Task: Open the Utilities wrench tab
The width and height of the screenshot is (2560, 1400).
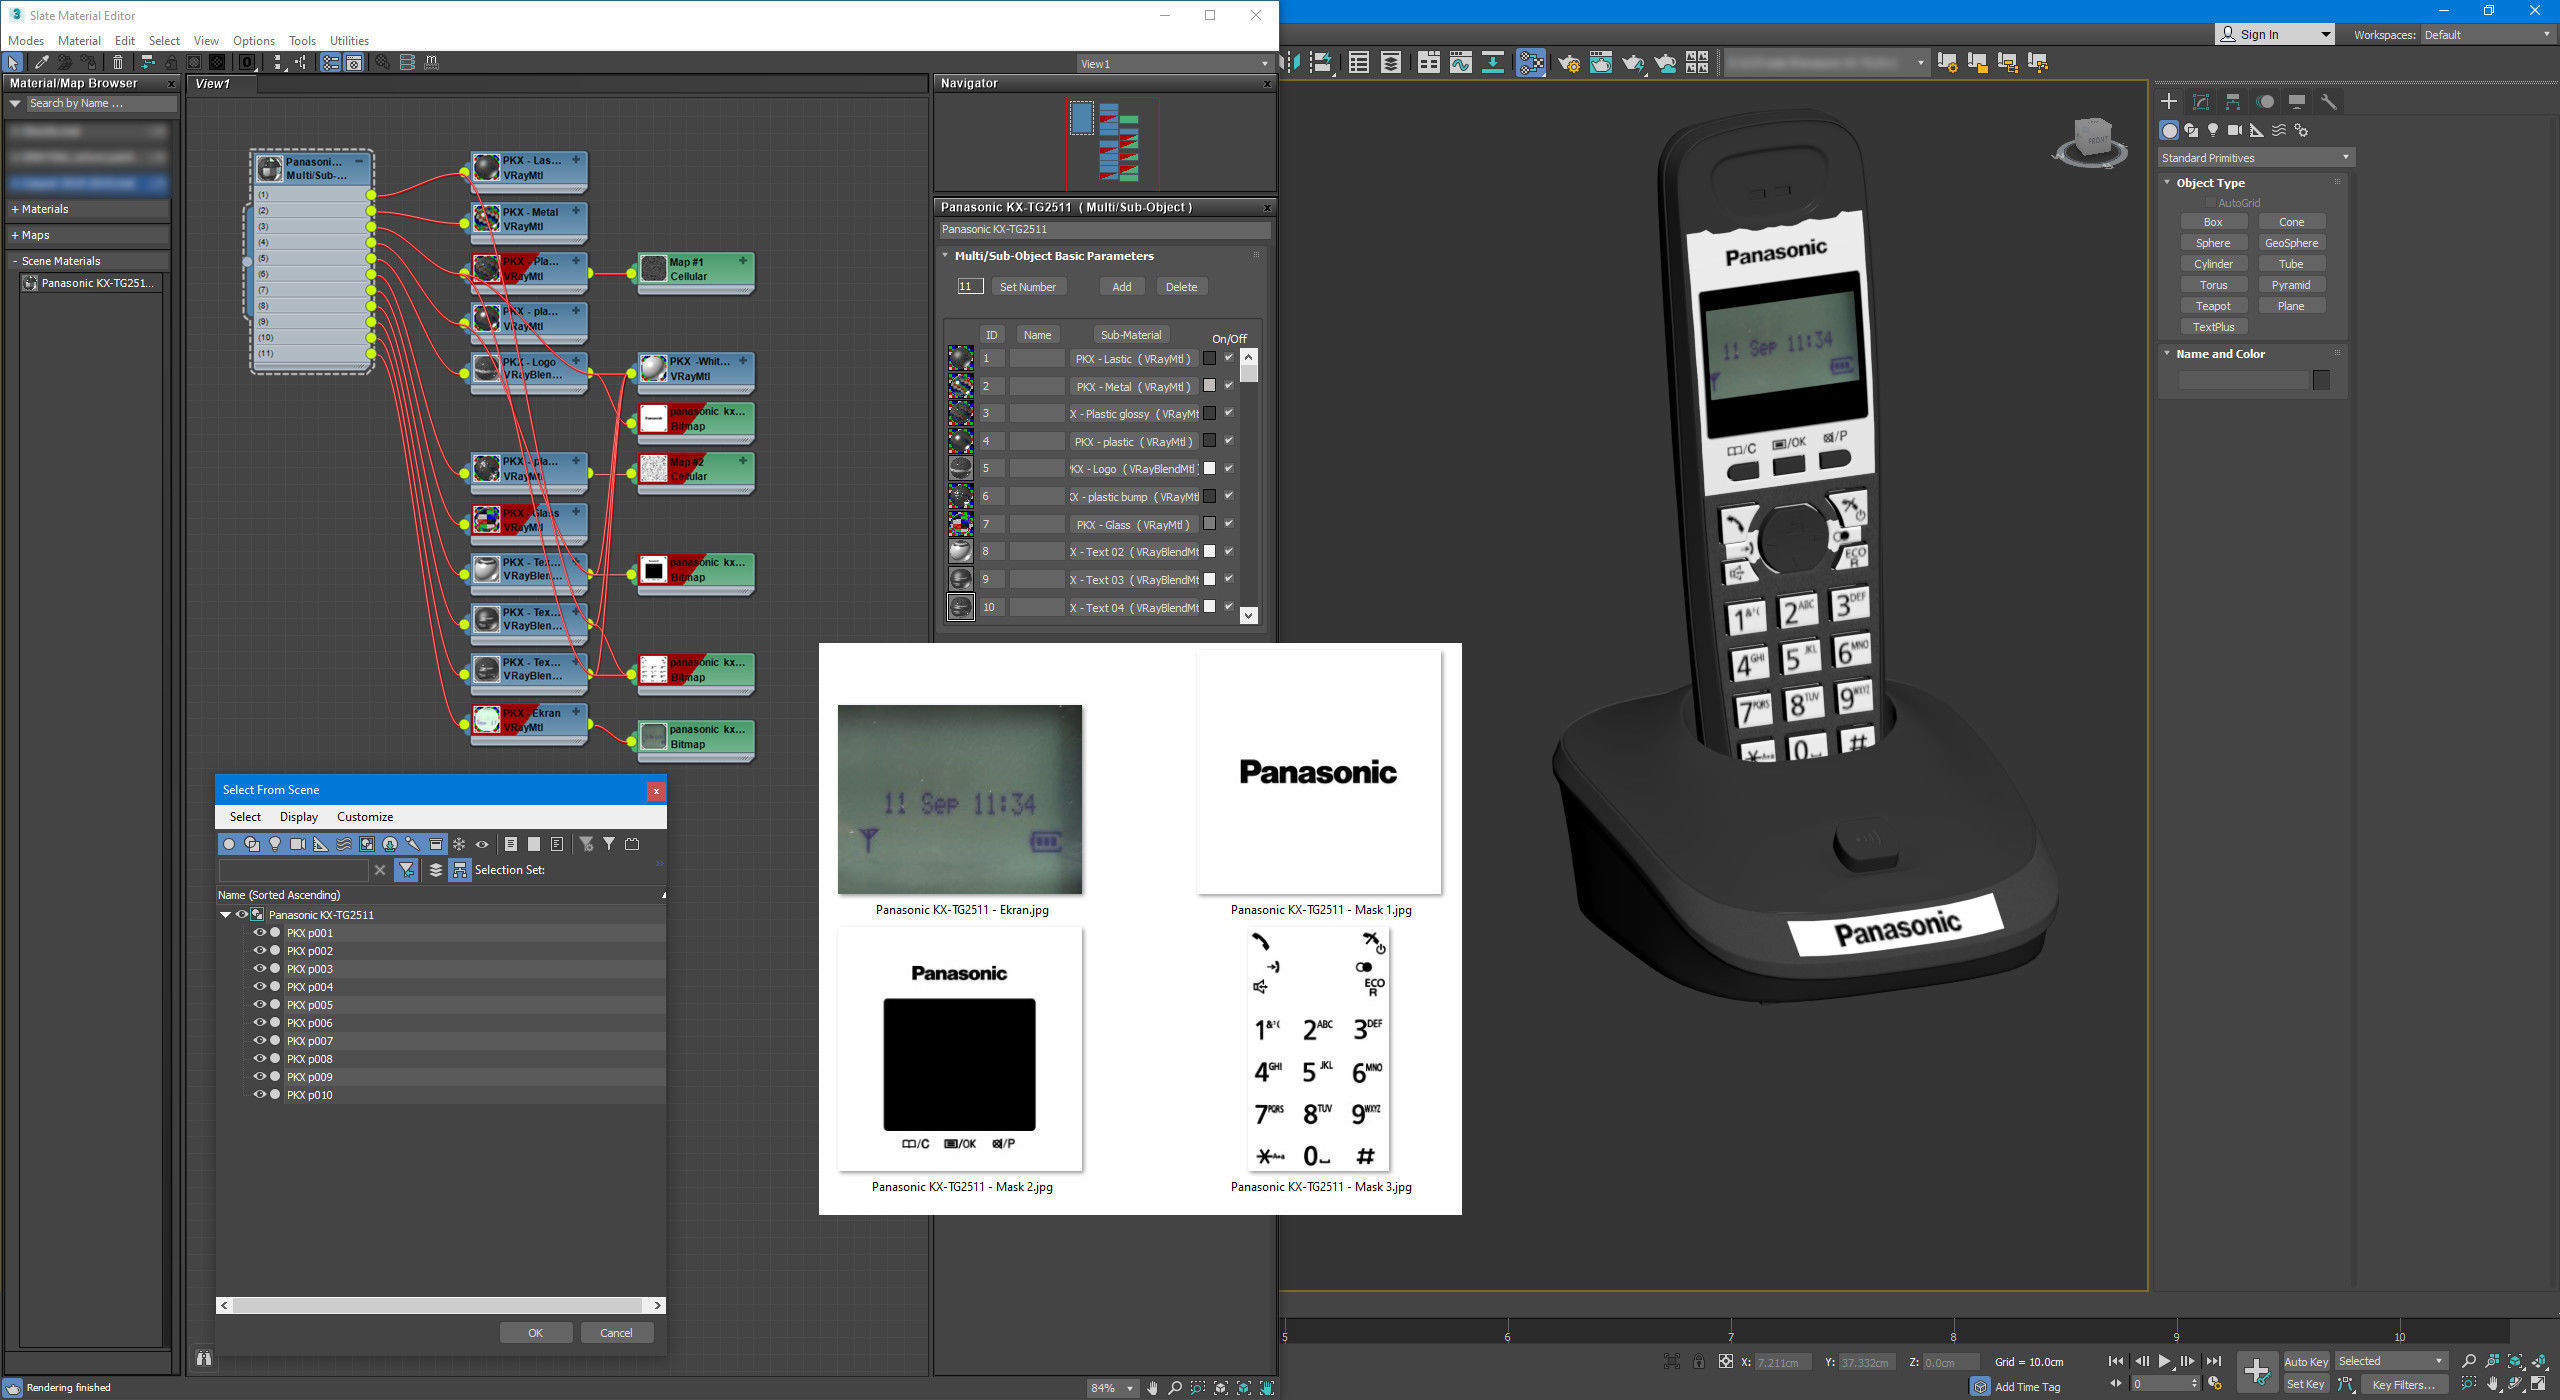Action: [x=2329, y=102]
